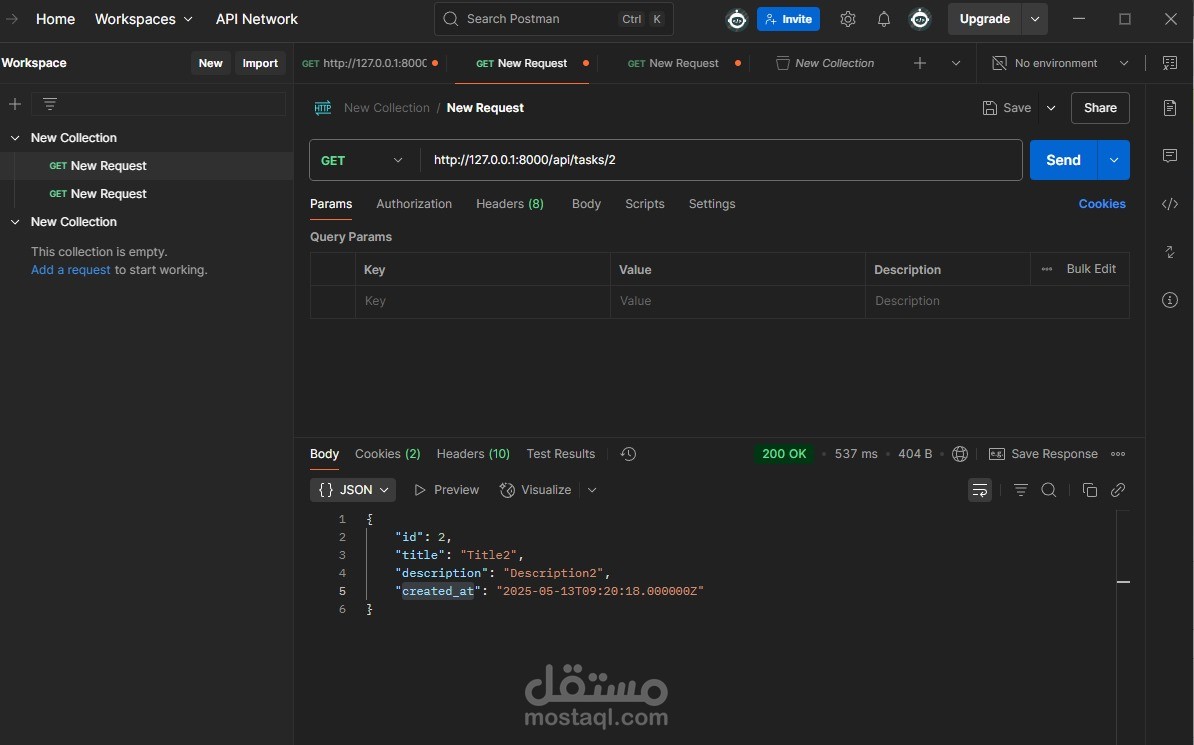
Task: Click the query param Value field
Action: (737, 301)
